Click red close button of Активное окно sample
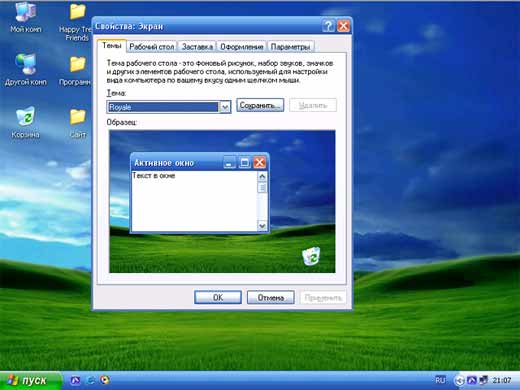This screenshot has height=390, width=520. pos(260,163)
